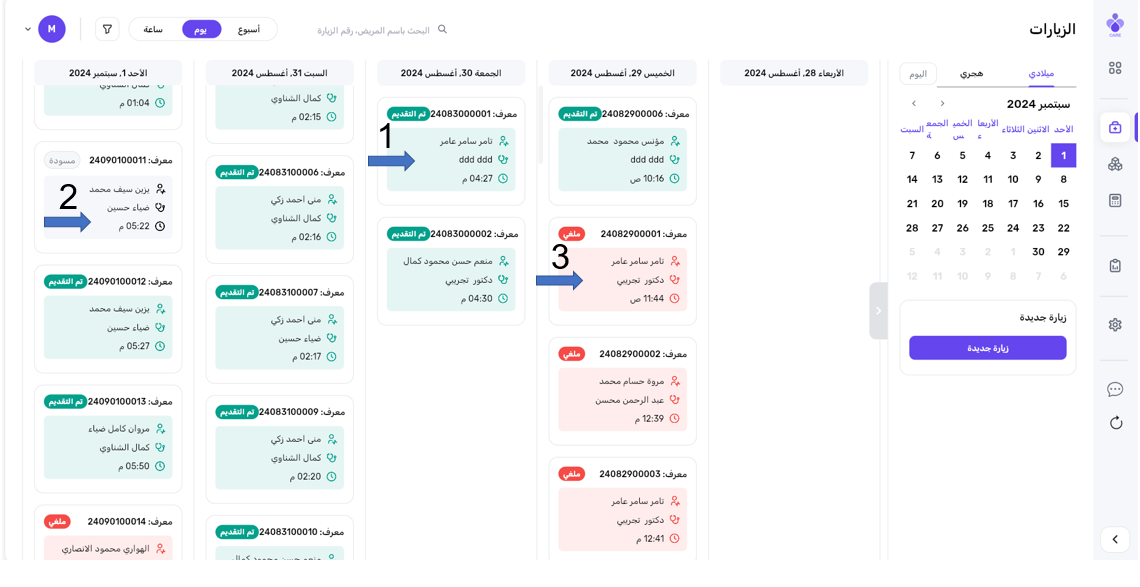Collapse the calendar side panel handle

pyautogui.click(x=878, y=311)
